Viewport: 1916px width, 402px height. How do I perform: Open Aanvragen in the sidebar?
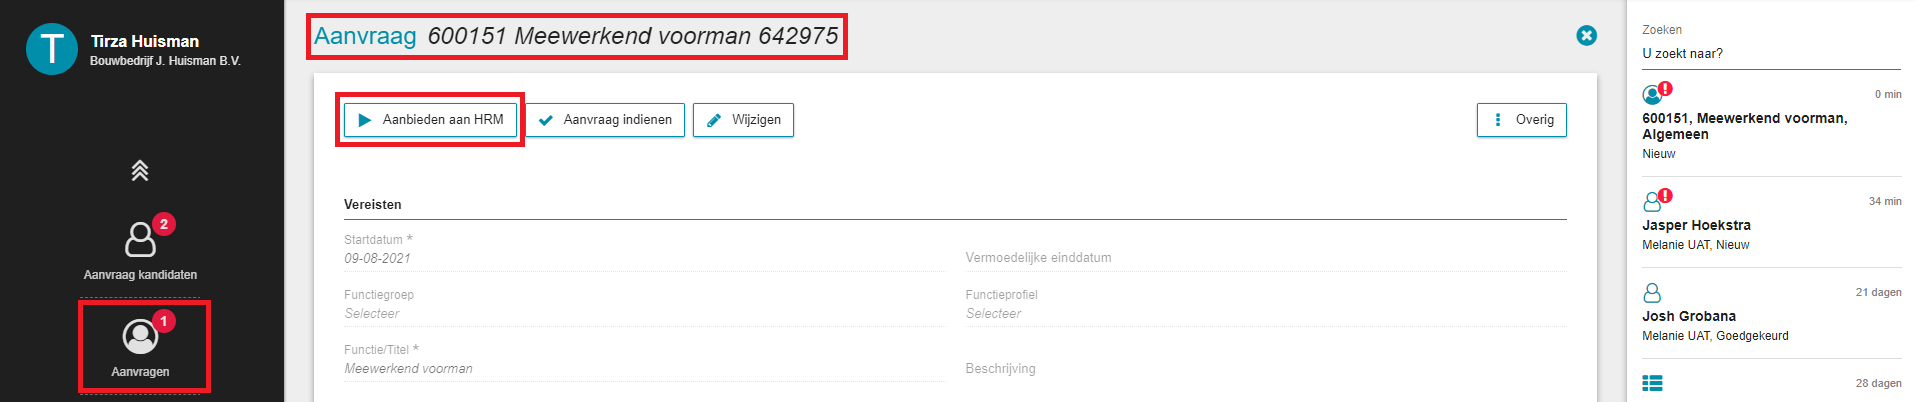(x=141, y=346)
